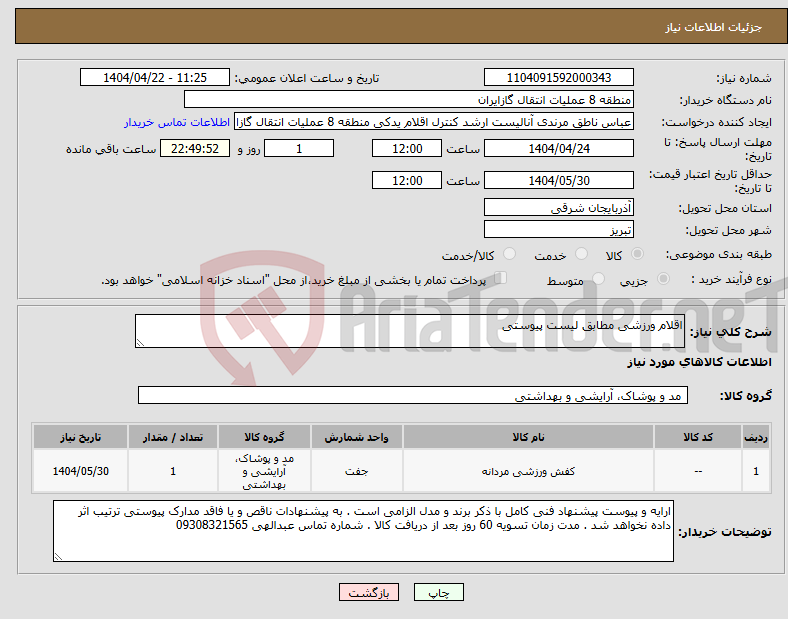Image resolution: width=788 pixels, height=619 pixels.
Task: Click the price validity date 1404/05/30
Action: (x=558, y=180)
